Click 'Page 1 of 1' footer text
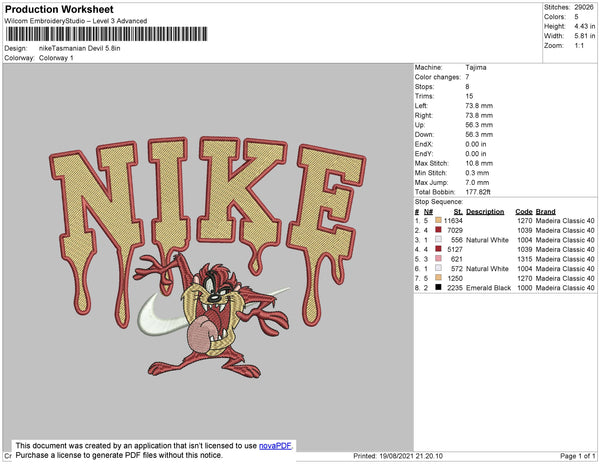600x464 pixels. click(578, 456)
